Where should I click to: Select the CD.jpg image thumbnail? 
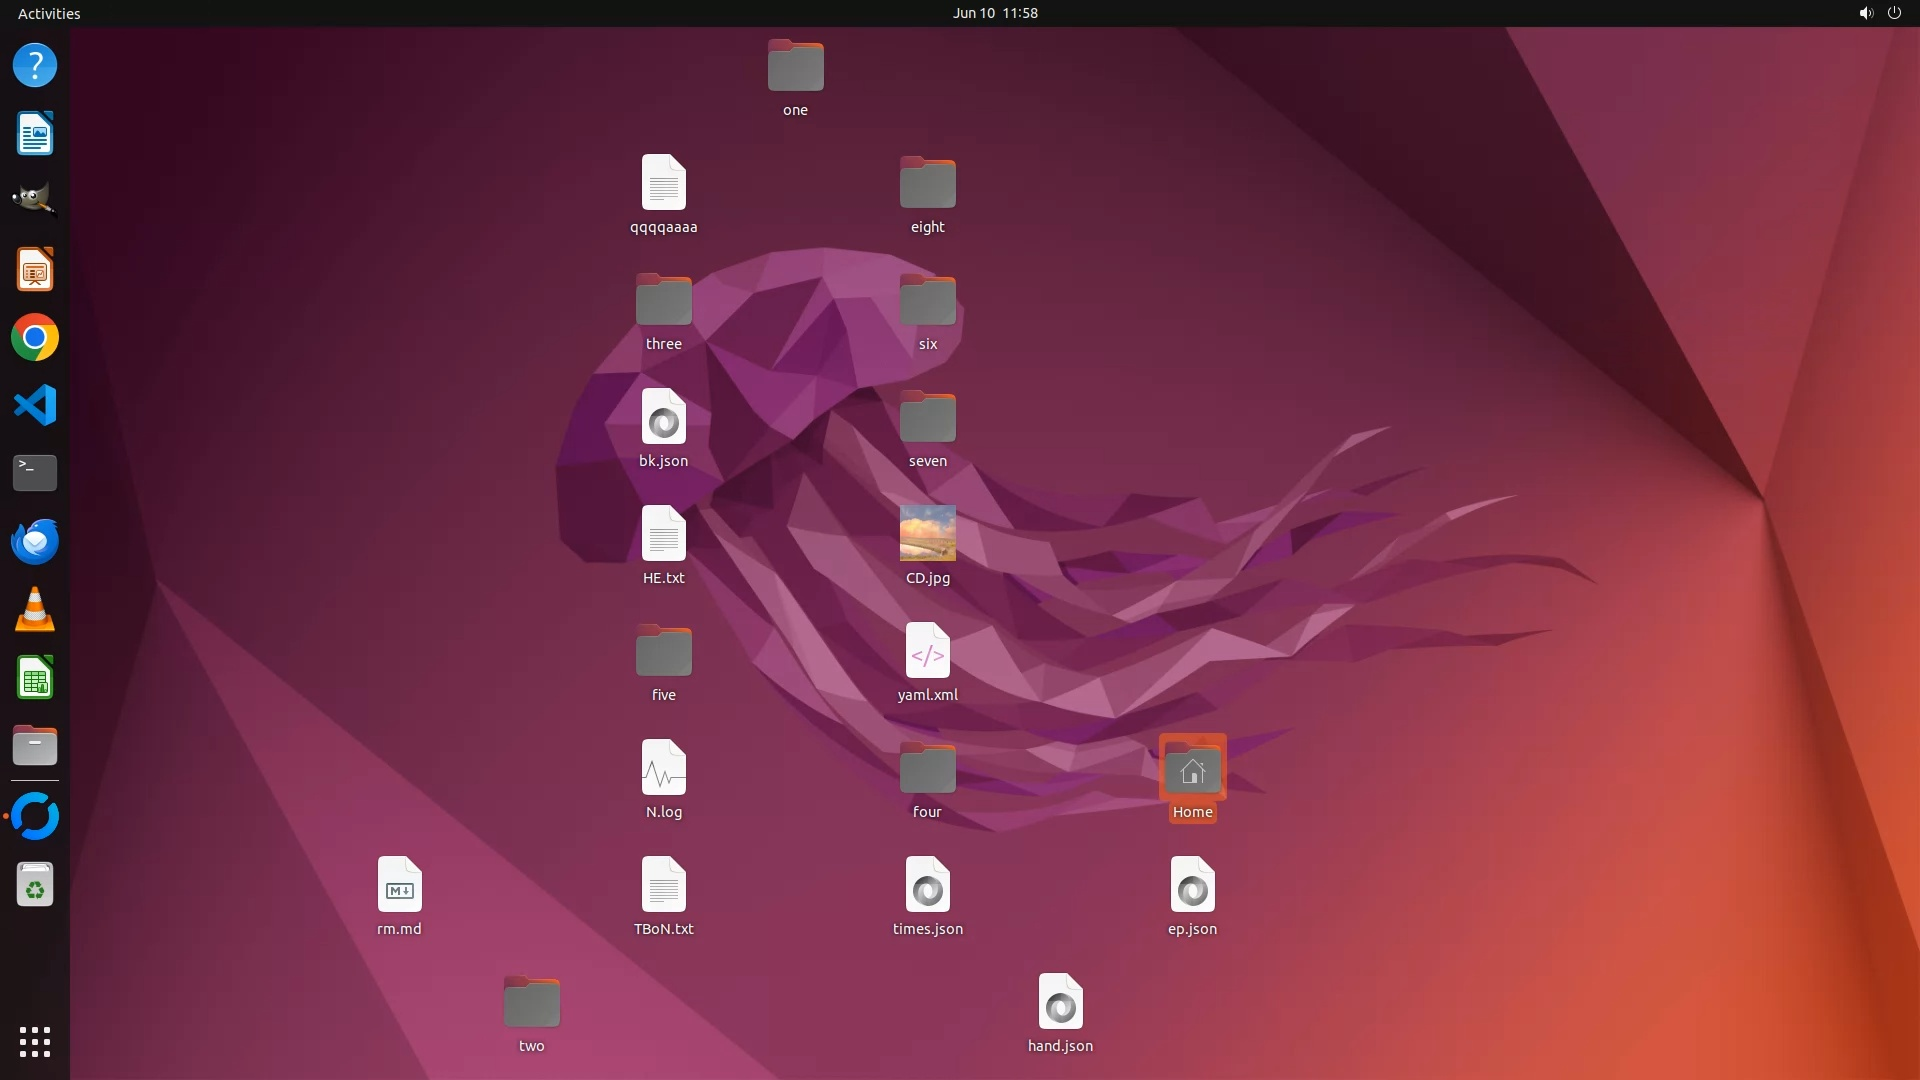click(927, 534)
